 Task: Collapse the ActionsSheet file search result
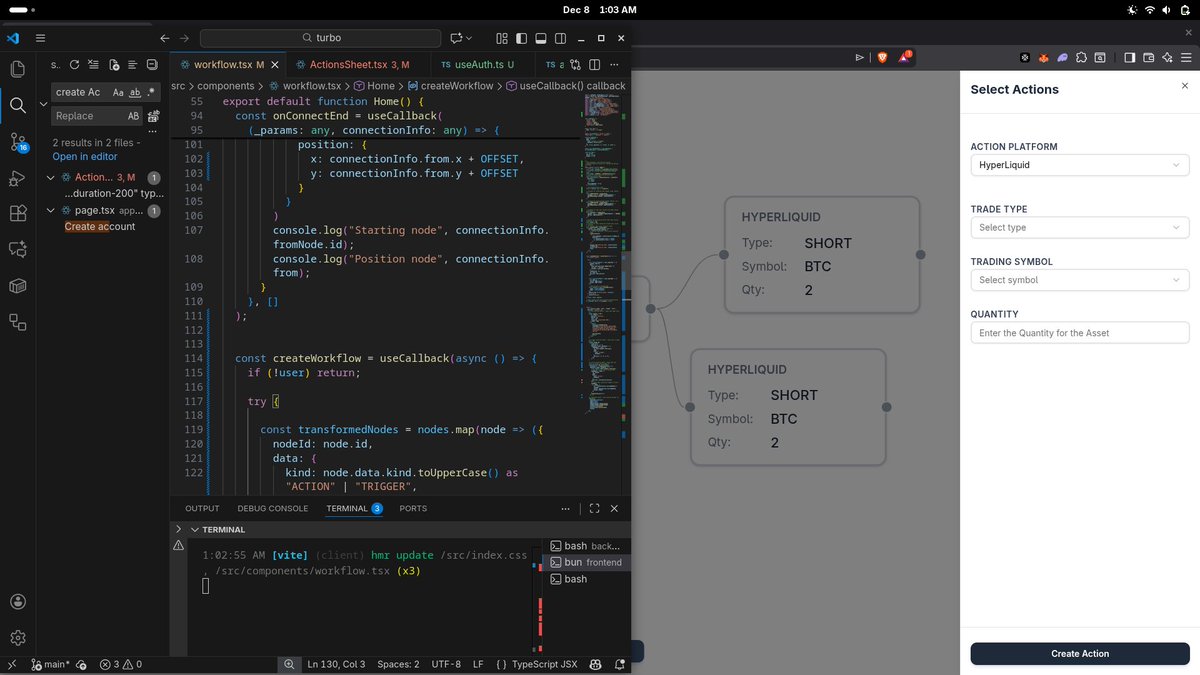[51, 177]
